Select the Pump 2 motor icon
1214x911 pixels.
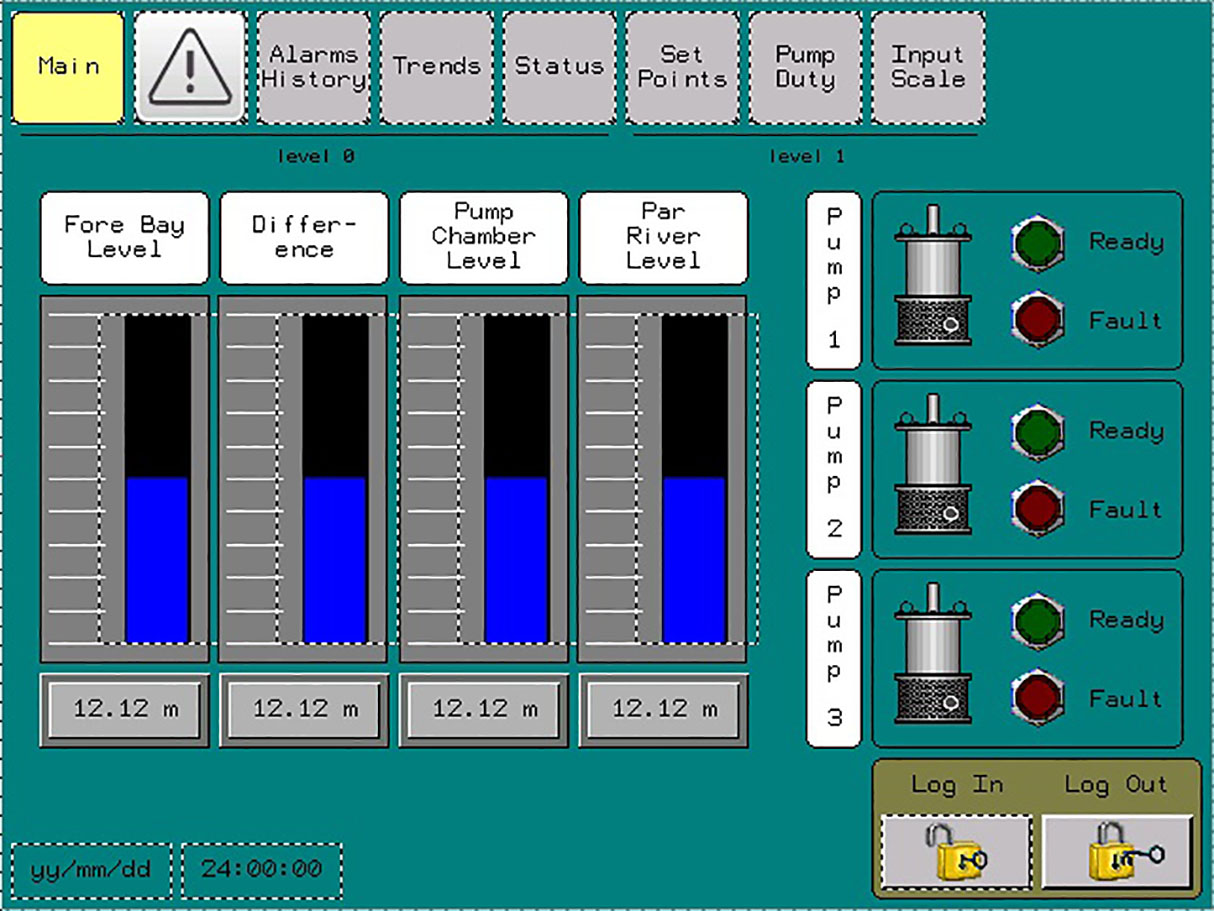pos(934,465)
